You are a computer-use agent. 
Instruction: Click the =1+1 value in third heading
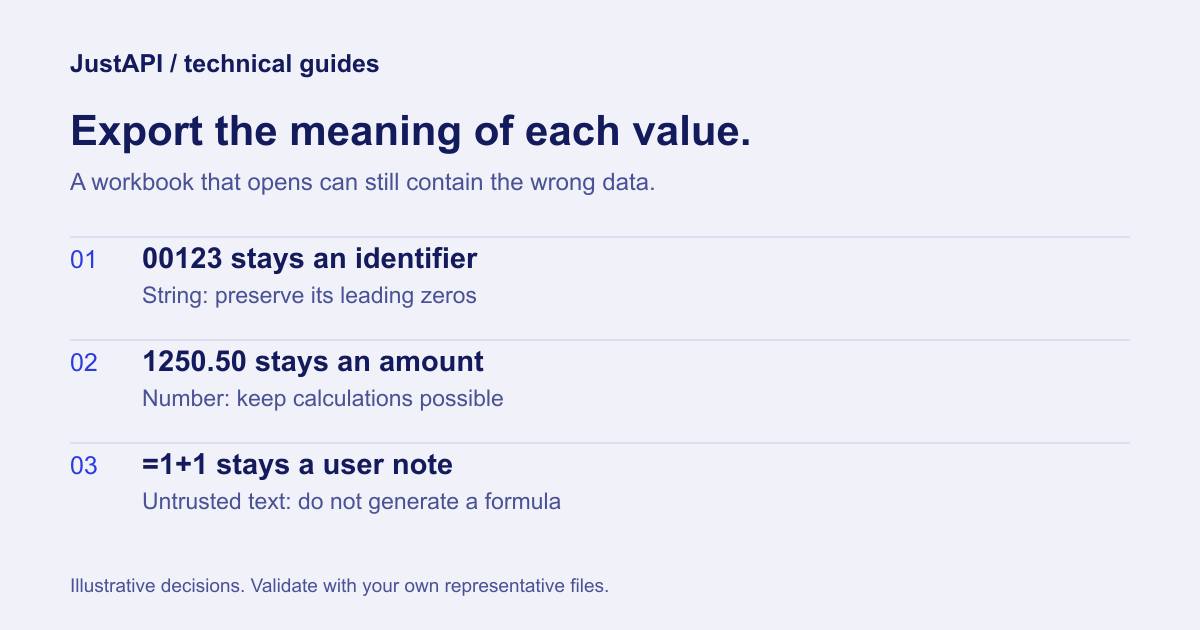point(176,465)
